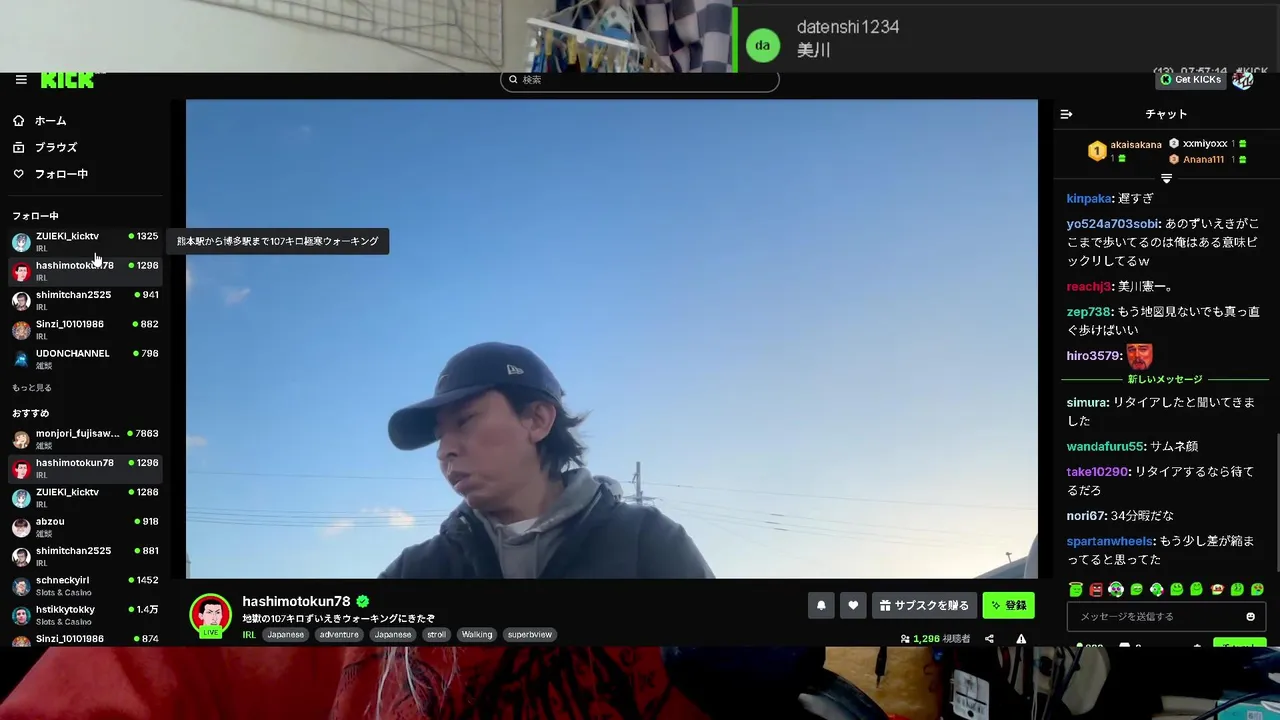
Task: Select Anana111 on the leaderboard
Action: (x=1203, y=159)
